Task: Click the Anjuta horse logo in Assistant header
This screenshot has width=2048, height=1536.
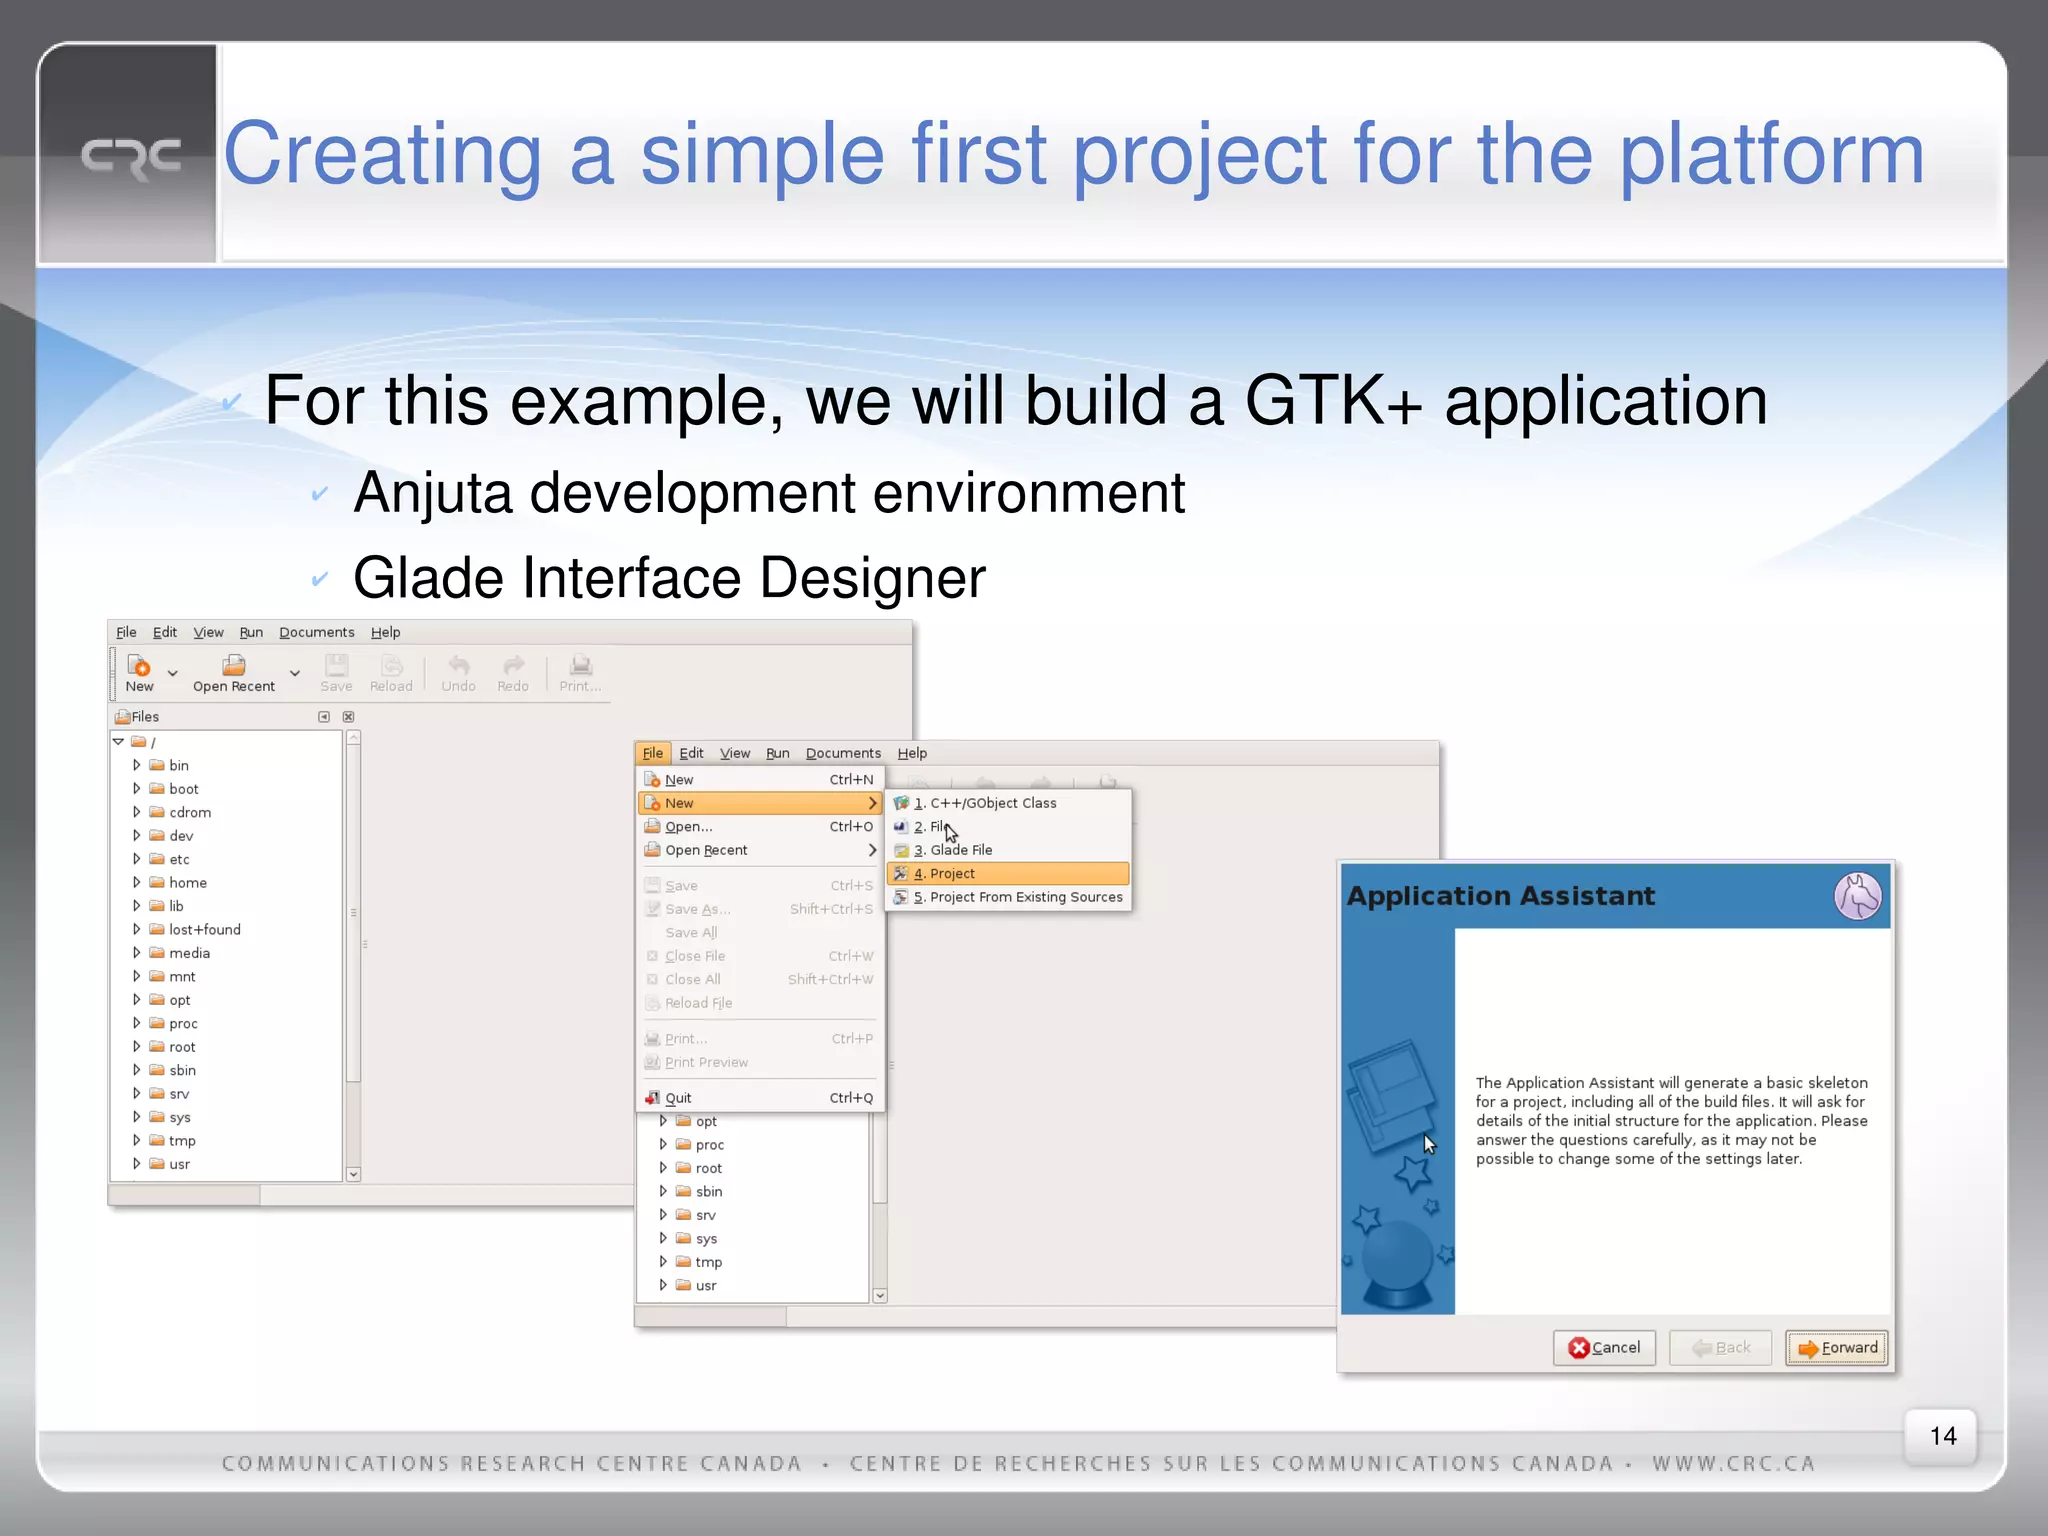Action: coord(1858,896)
